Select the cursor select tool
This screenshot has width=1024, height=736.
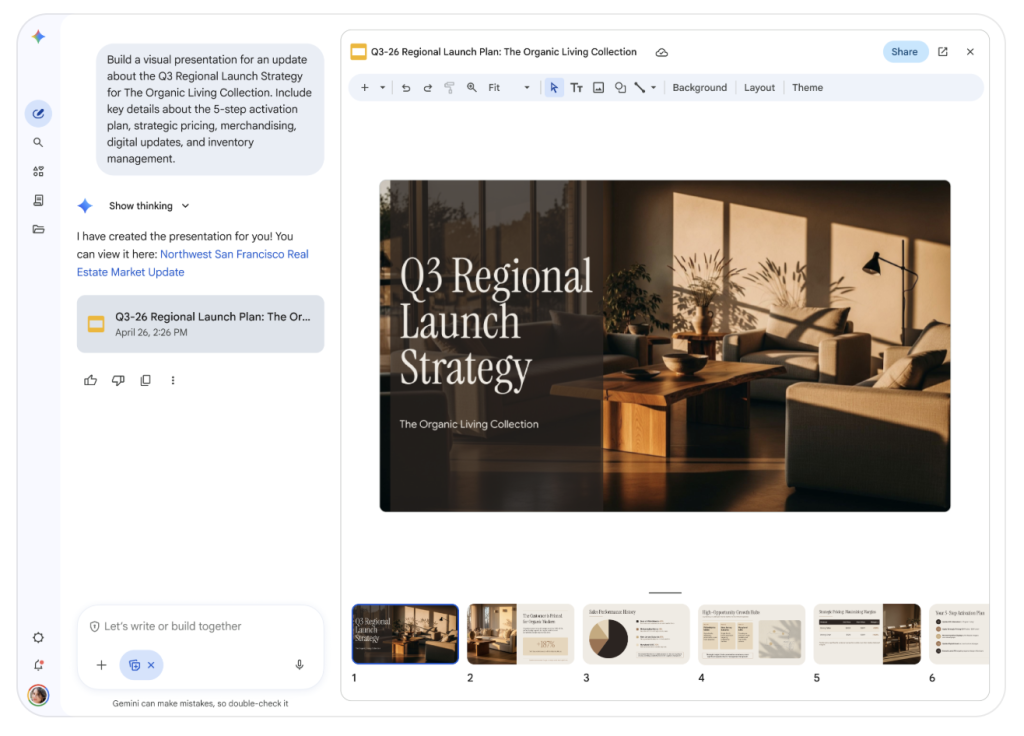(554, 88)
